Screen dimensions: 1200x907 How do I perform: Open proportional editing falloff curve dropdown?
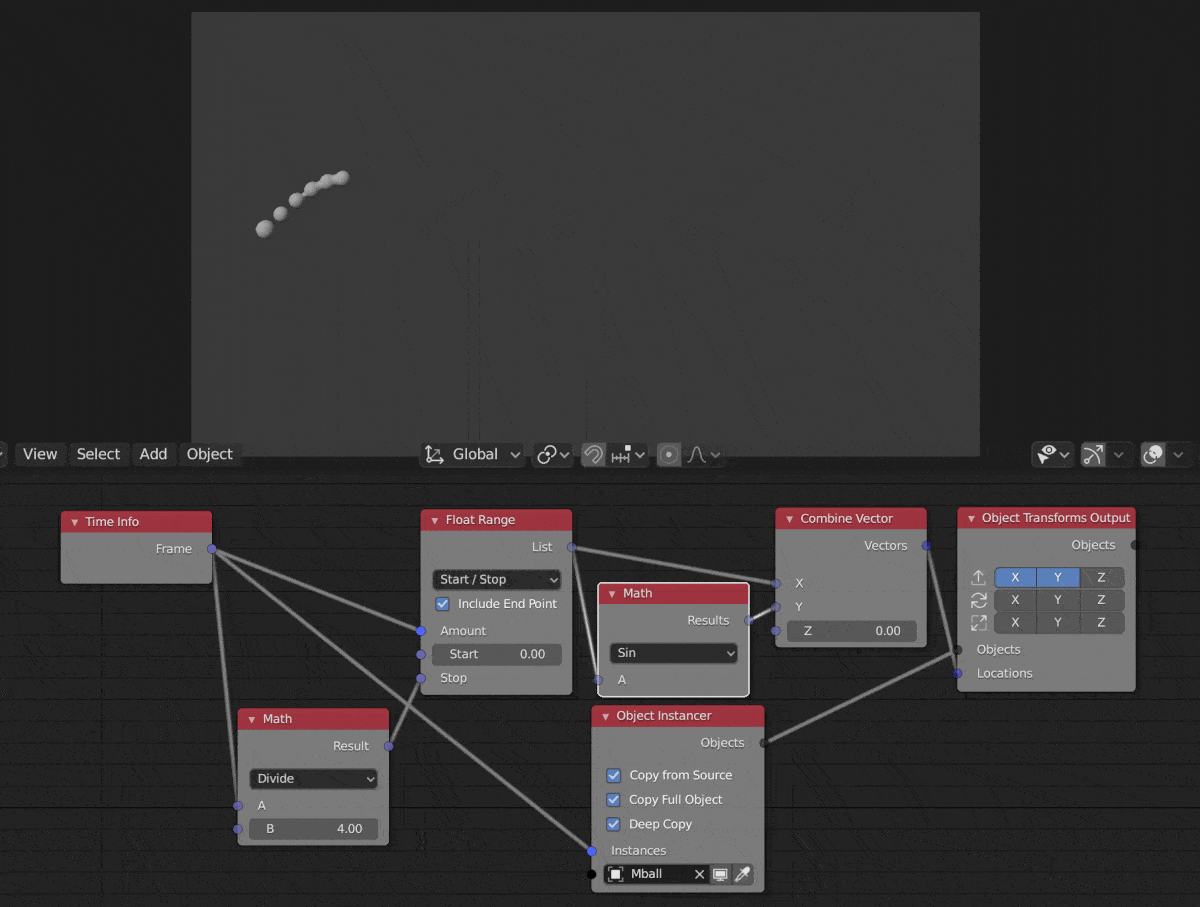click(704, 455)
